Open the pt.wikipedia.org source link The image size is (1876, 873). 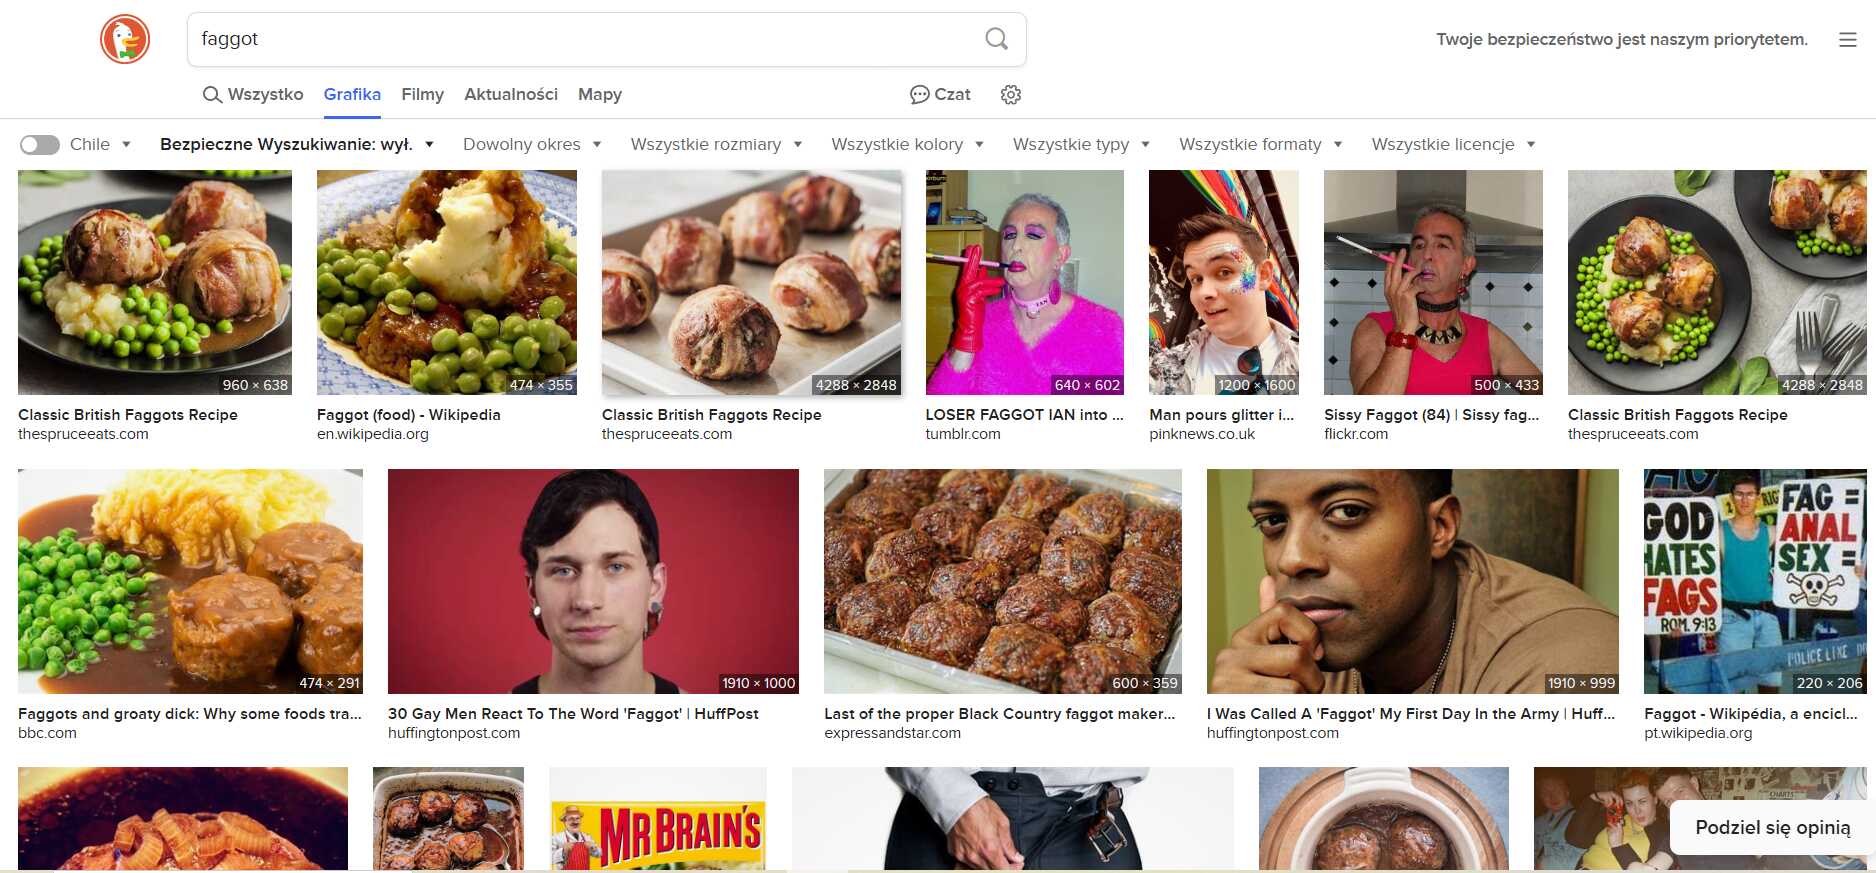click(x=1698, y=733)
